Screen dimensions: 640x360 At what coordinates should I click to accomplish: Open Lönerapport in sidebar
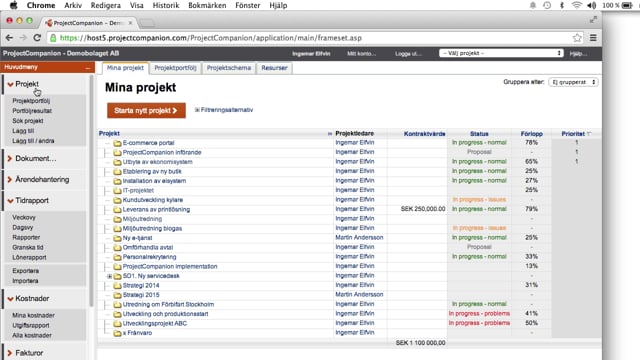[29, 258]
